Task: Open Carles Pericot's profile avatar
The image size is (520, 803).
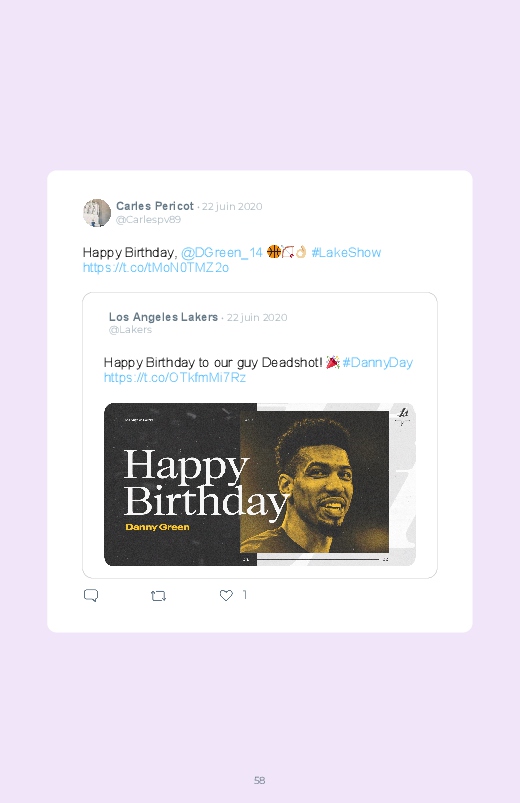Action: click(x=97, y=213)
